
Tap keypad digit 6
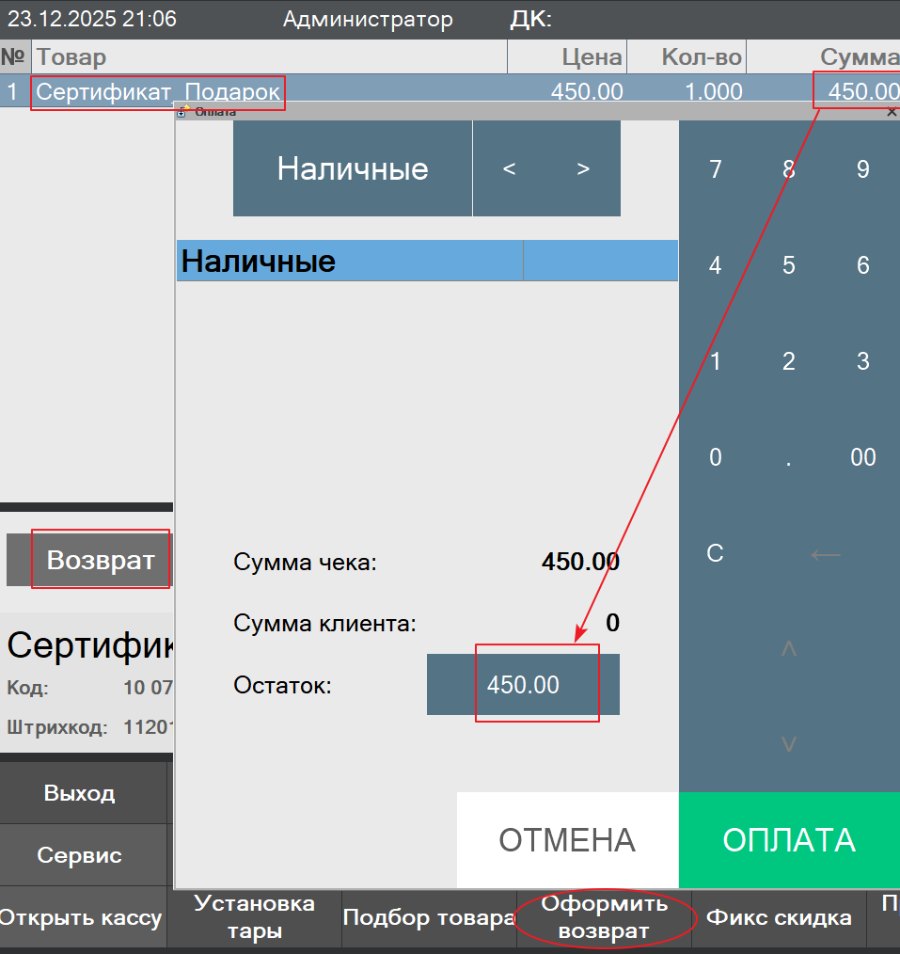[x=863, y=265]
